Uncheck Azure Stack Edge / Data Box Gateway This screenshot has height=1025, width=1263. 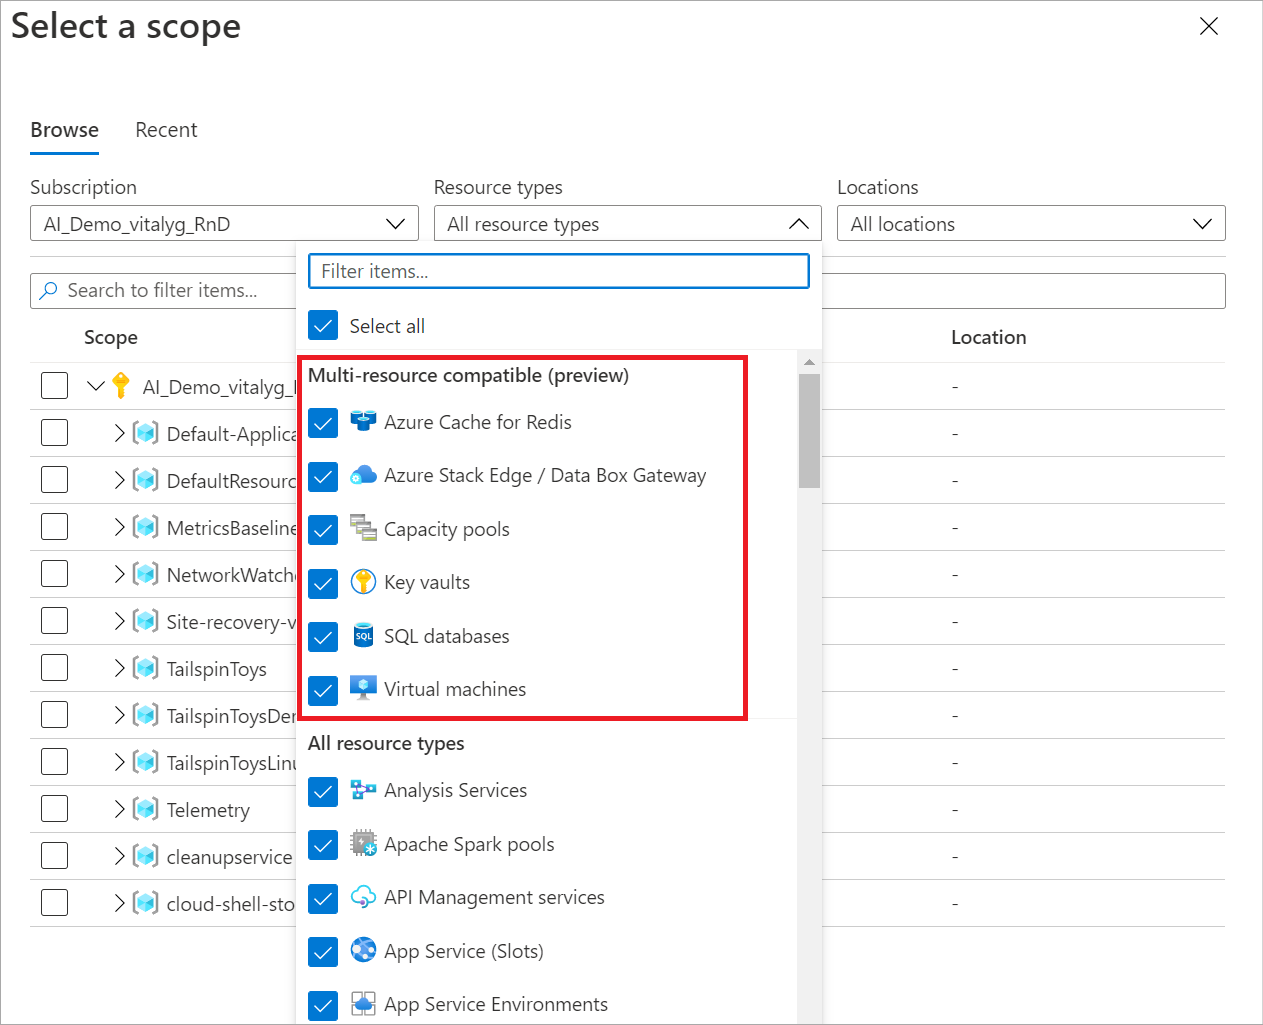click(323, 476)
